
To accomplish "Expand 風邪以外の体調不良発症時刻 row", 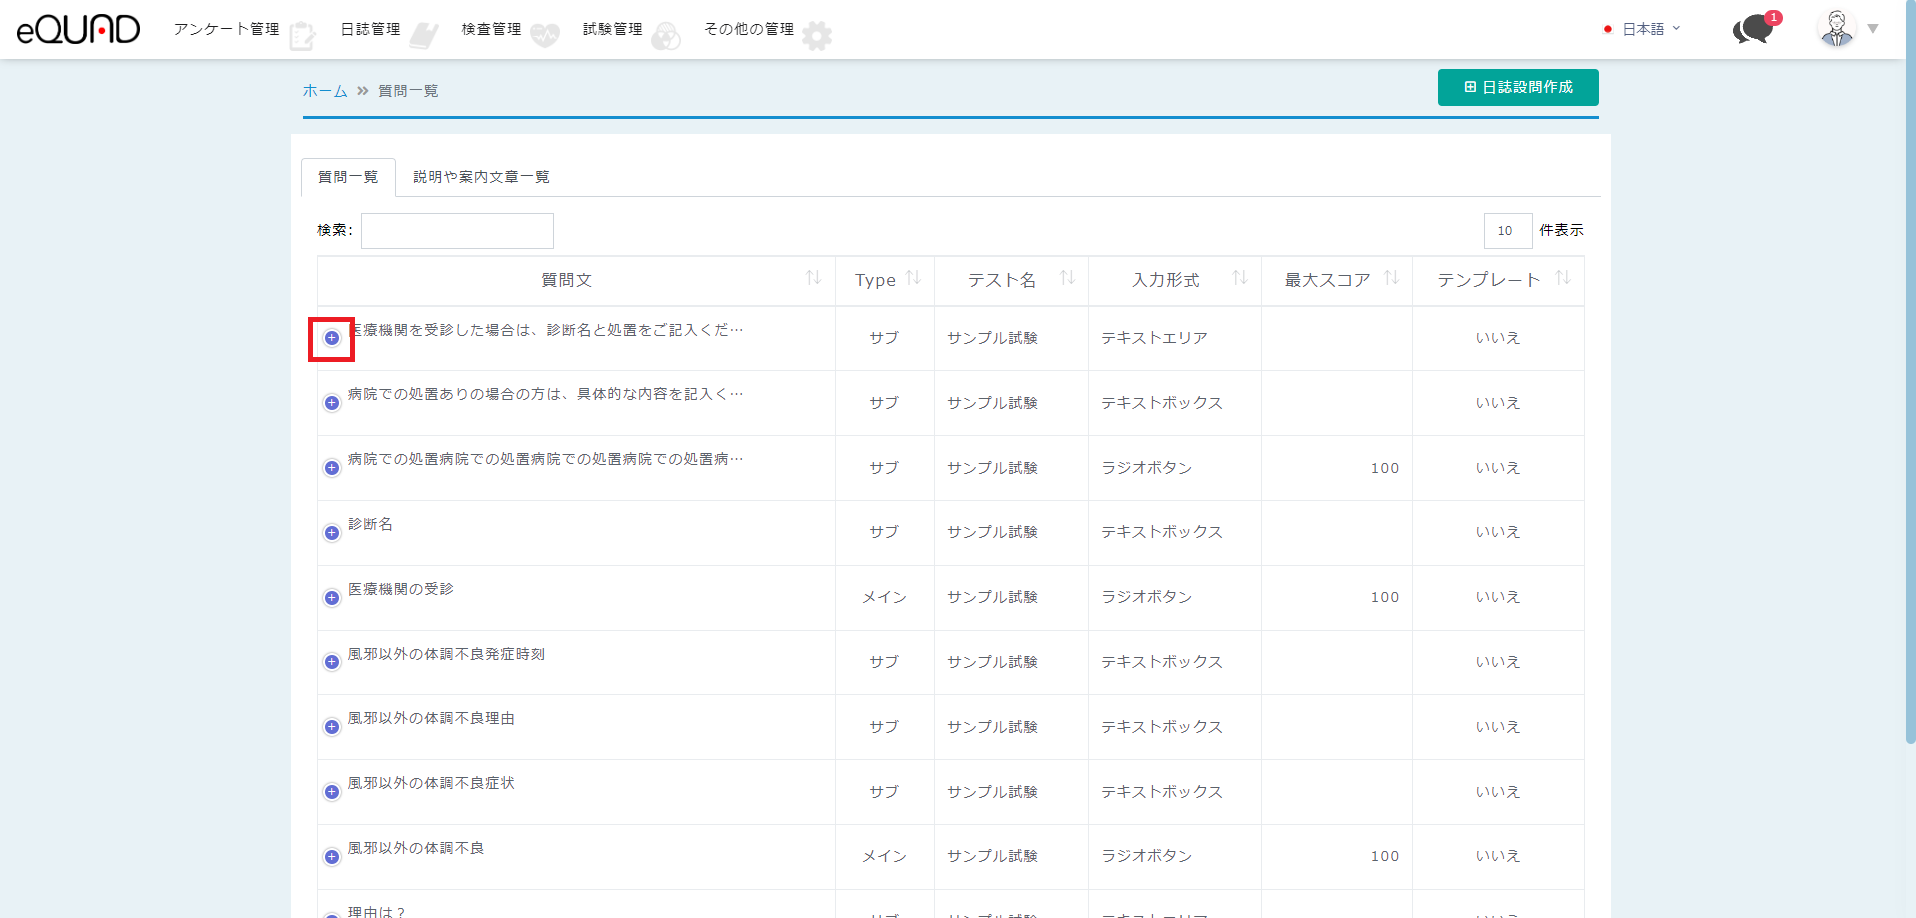I will point(332,662).
